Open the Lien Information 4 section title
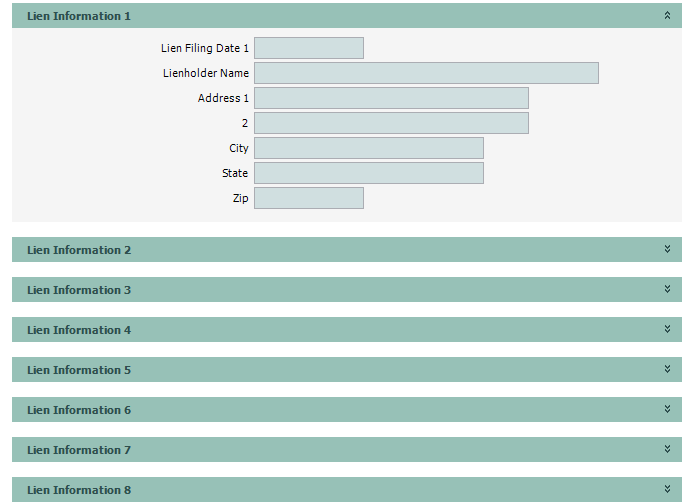 (x=79, y=330)
